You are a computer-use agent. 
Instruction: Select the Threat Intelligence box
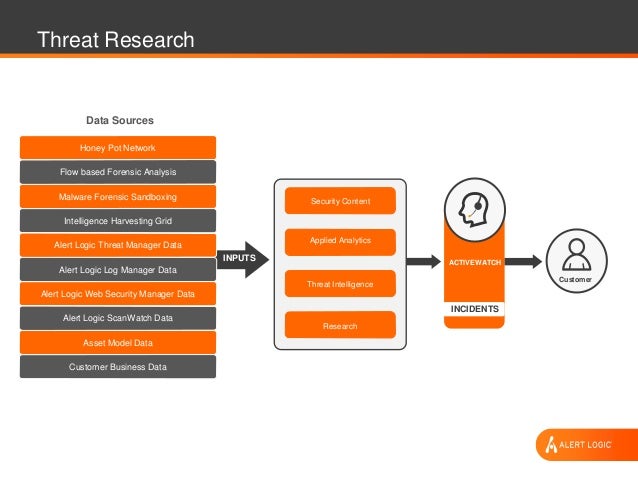click(x=340, y=284)
